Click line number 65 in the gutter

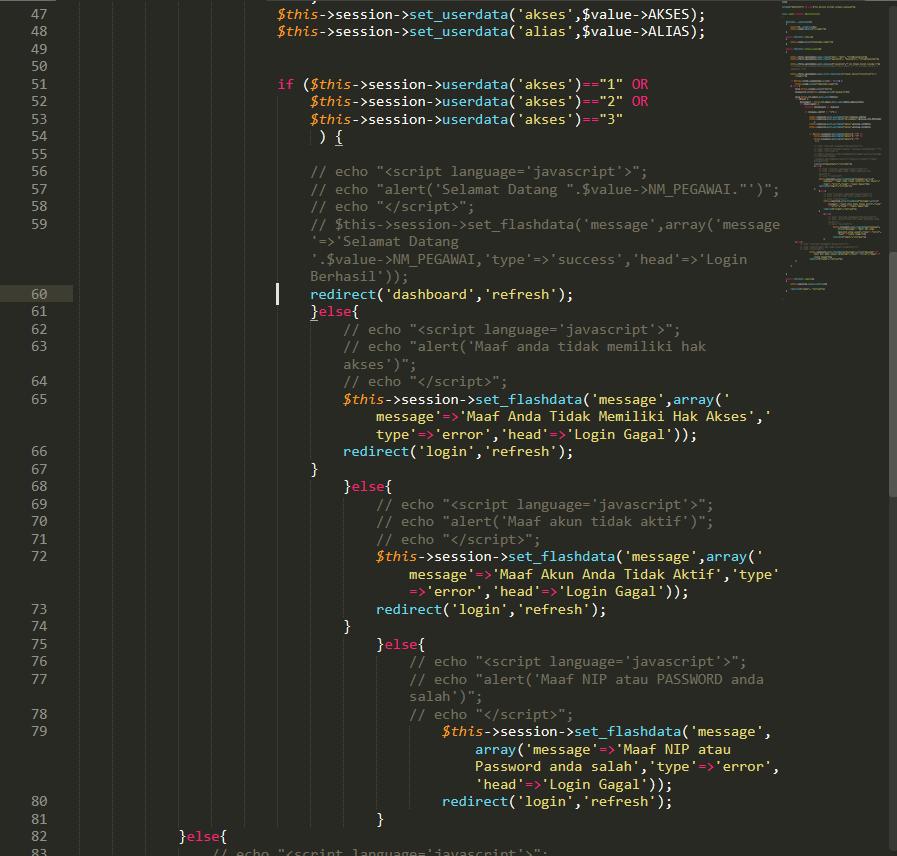point(39,399)
